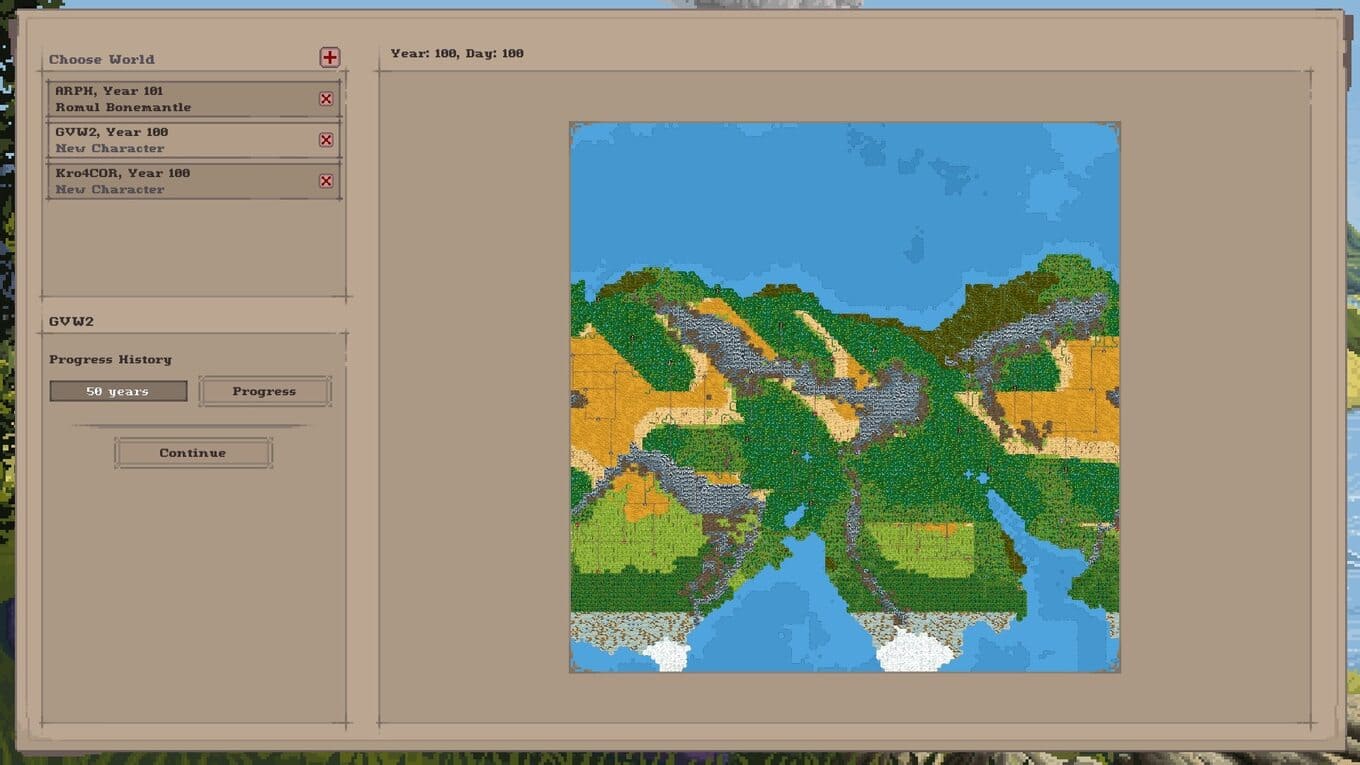Click the Year: 100, Day: 100 label
This screenshot has height=765, width=1360.
tap(457, 53)
